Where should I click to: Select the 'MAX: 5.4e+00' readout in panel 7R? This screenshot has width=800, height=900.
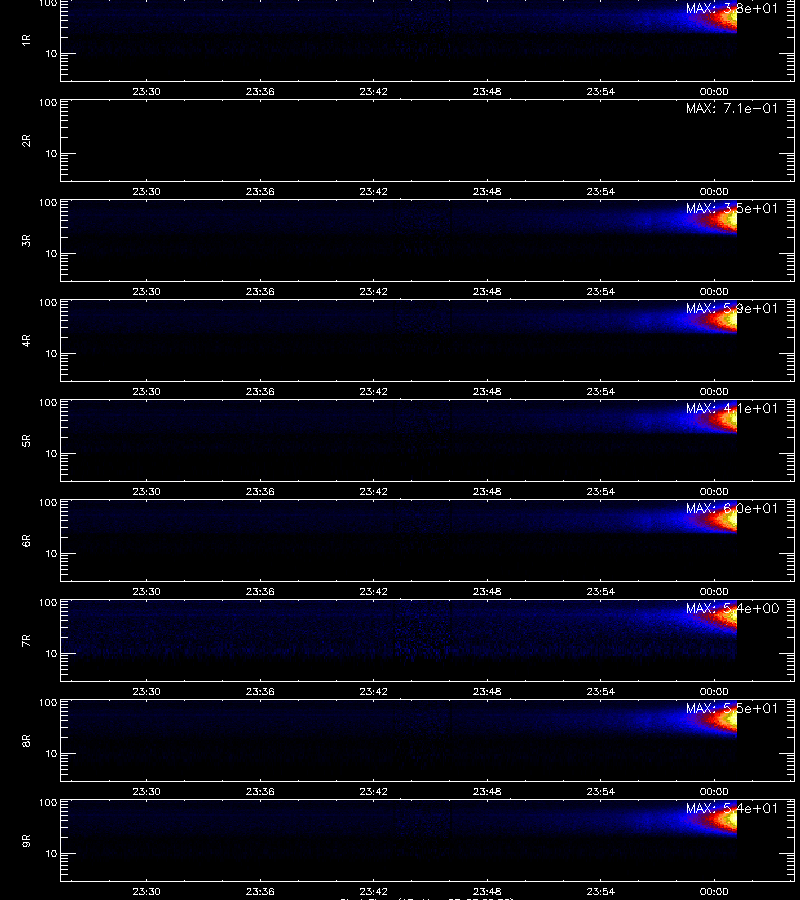(732, 608)
